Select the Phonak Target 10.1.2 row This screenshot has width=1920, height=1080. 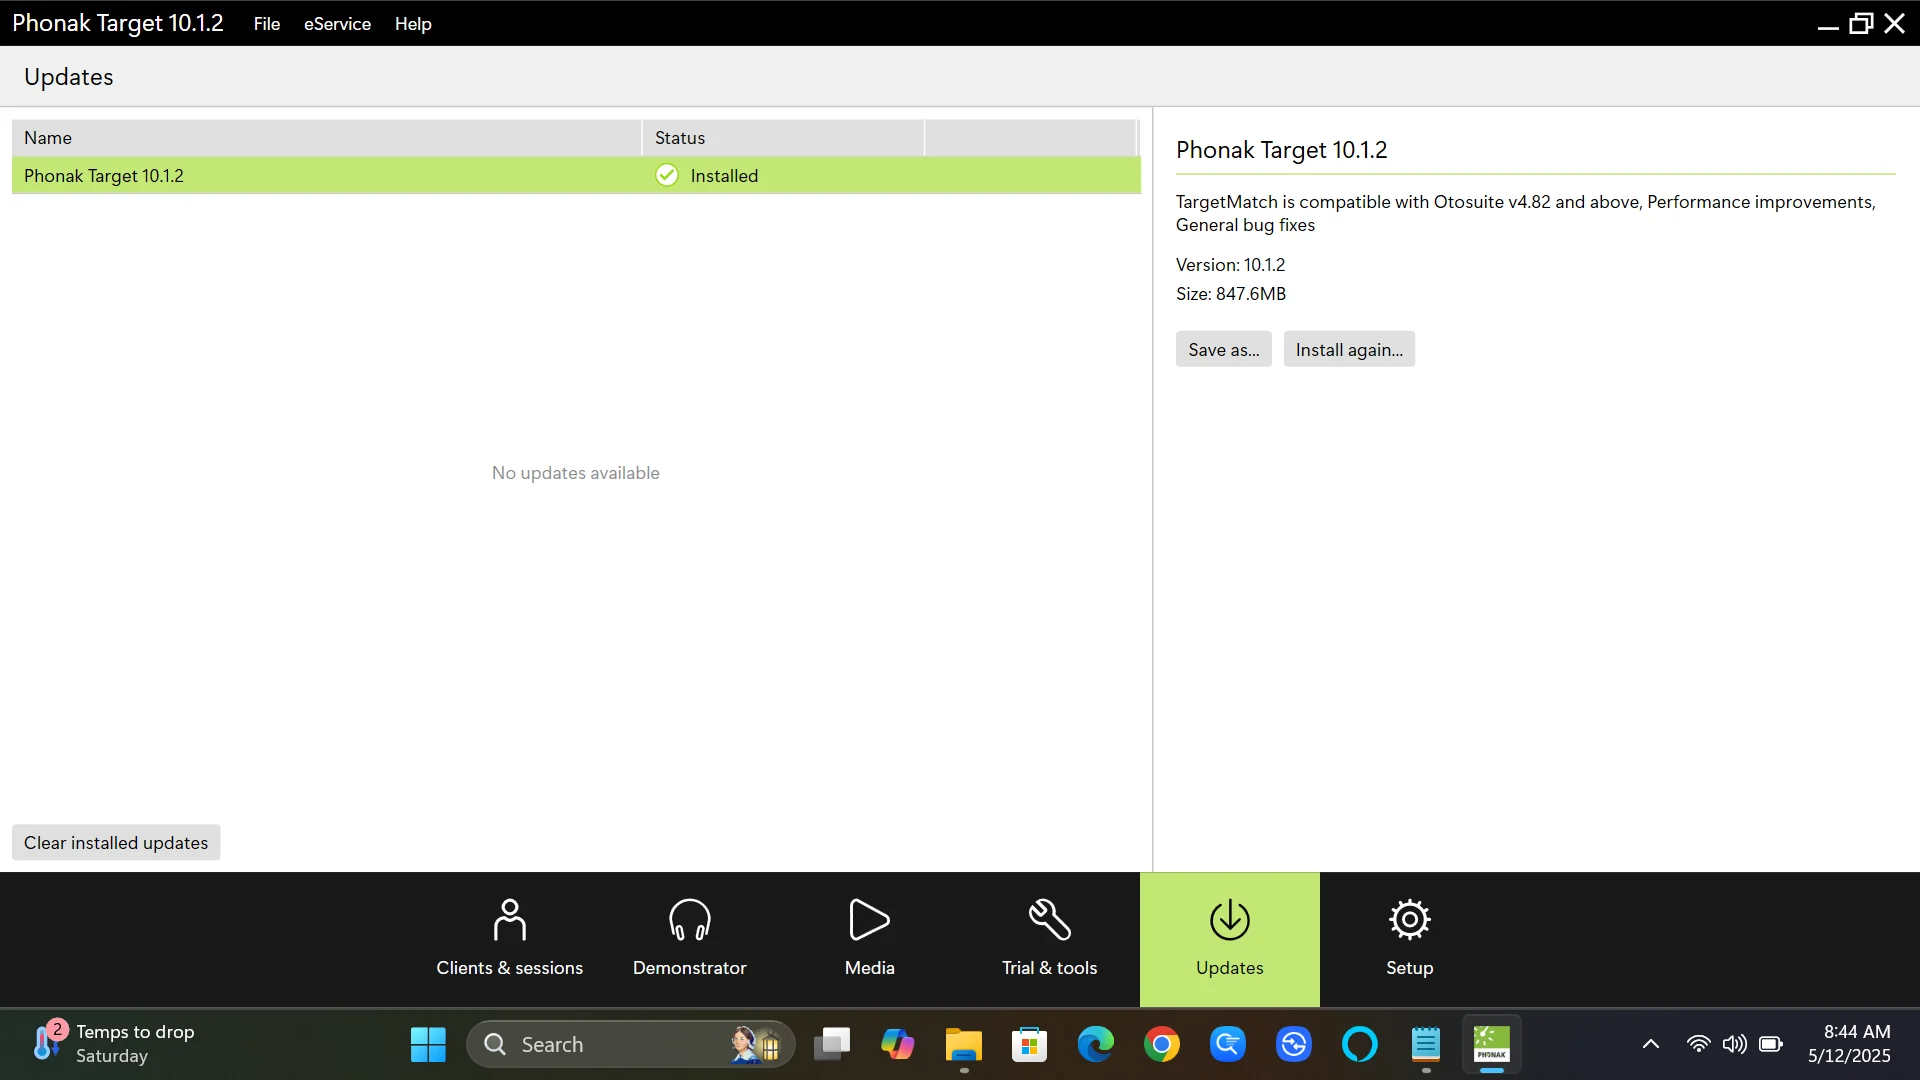pos(576,175)
